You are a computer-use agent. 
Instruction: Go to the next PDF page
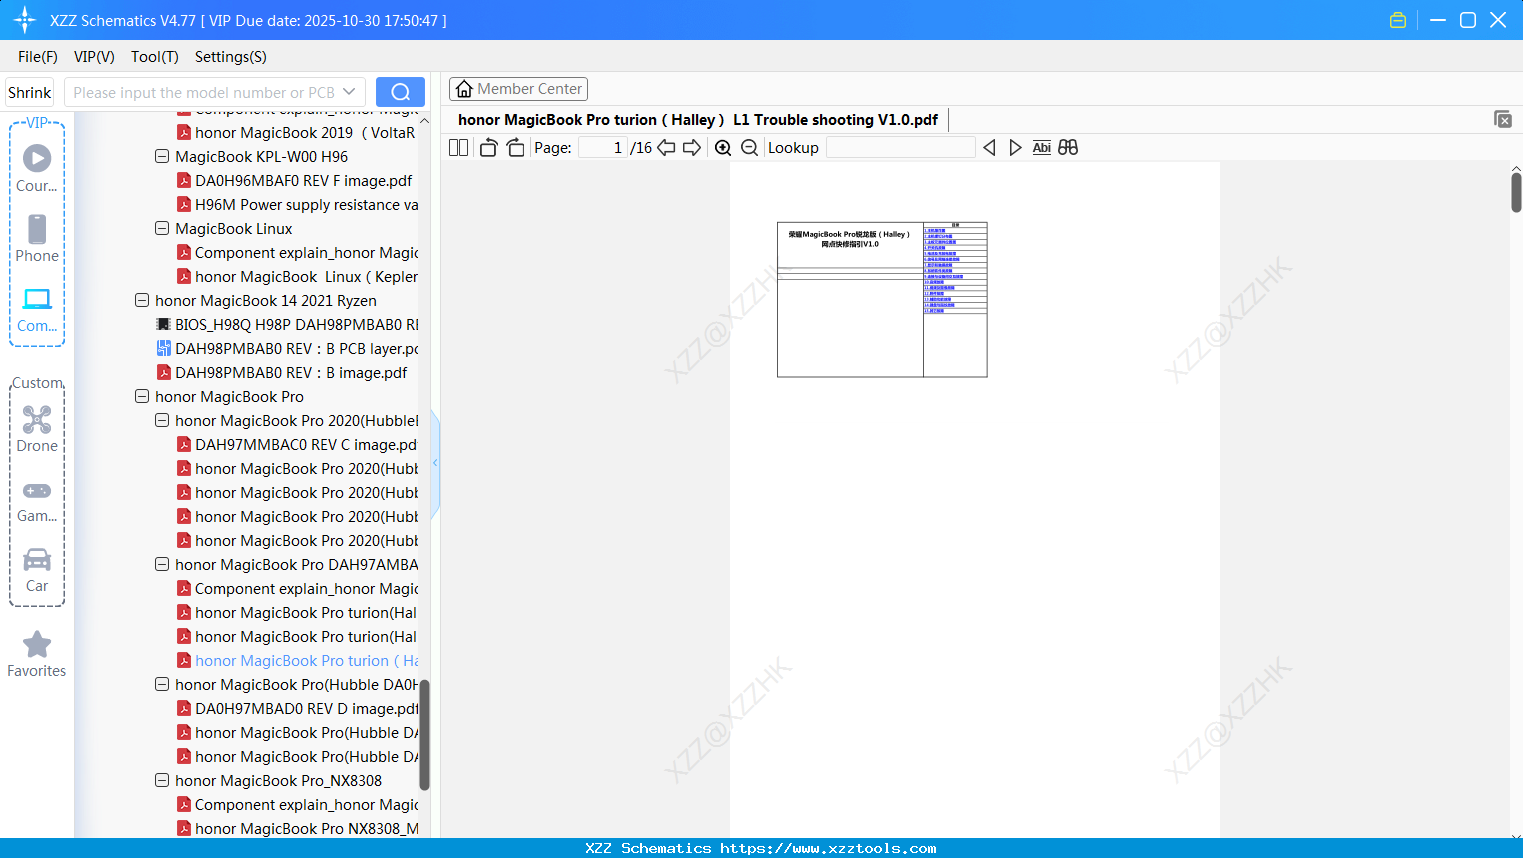tap(692, 148)
